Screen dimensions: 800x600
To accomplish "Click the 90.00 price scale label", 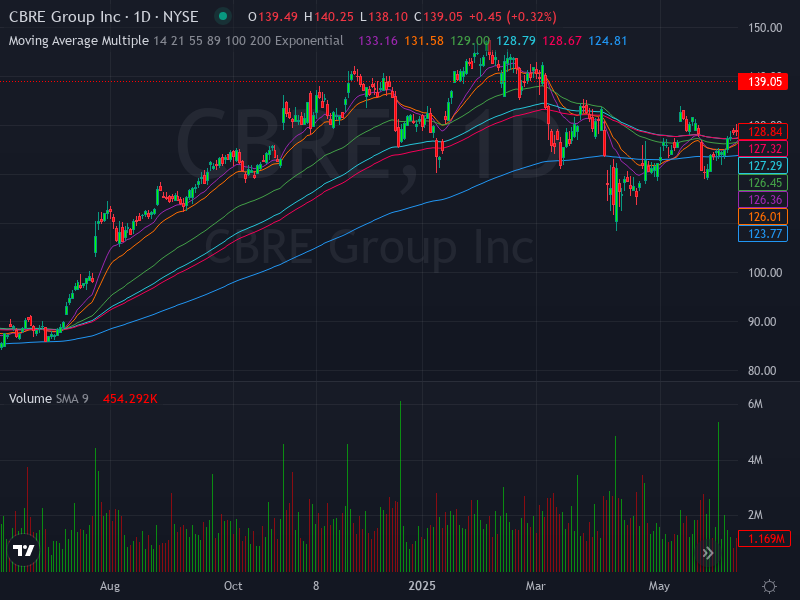I will point(762,321).
